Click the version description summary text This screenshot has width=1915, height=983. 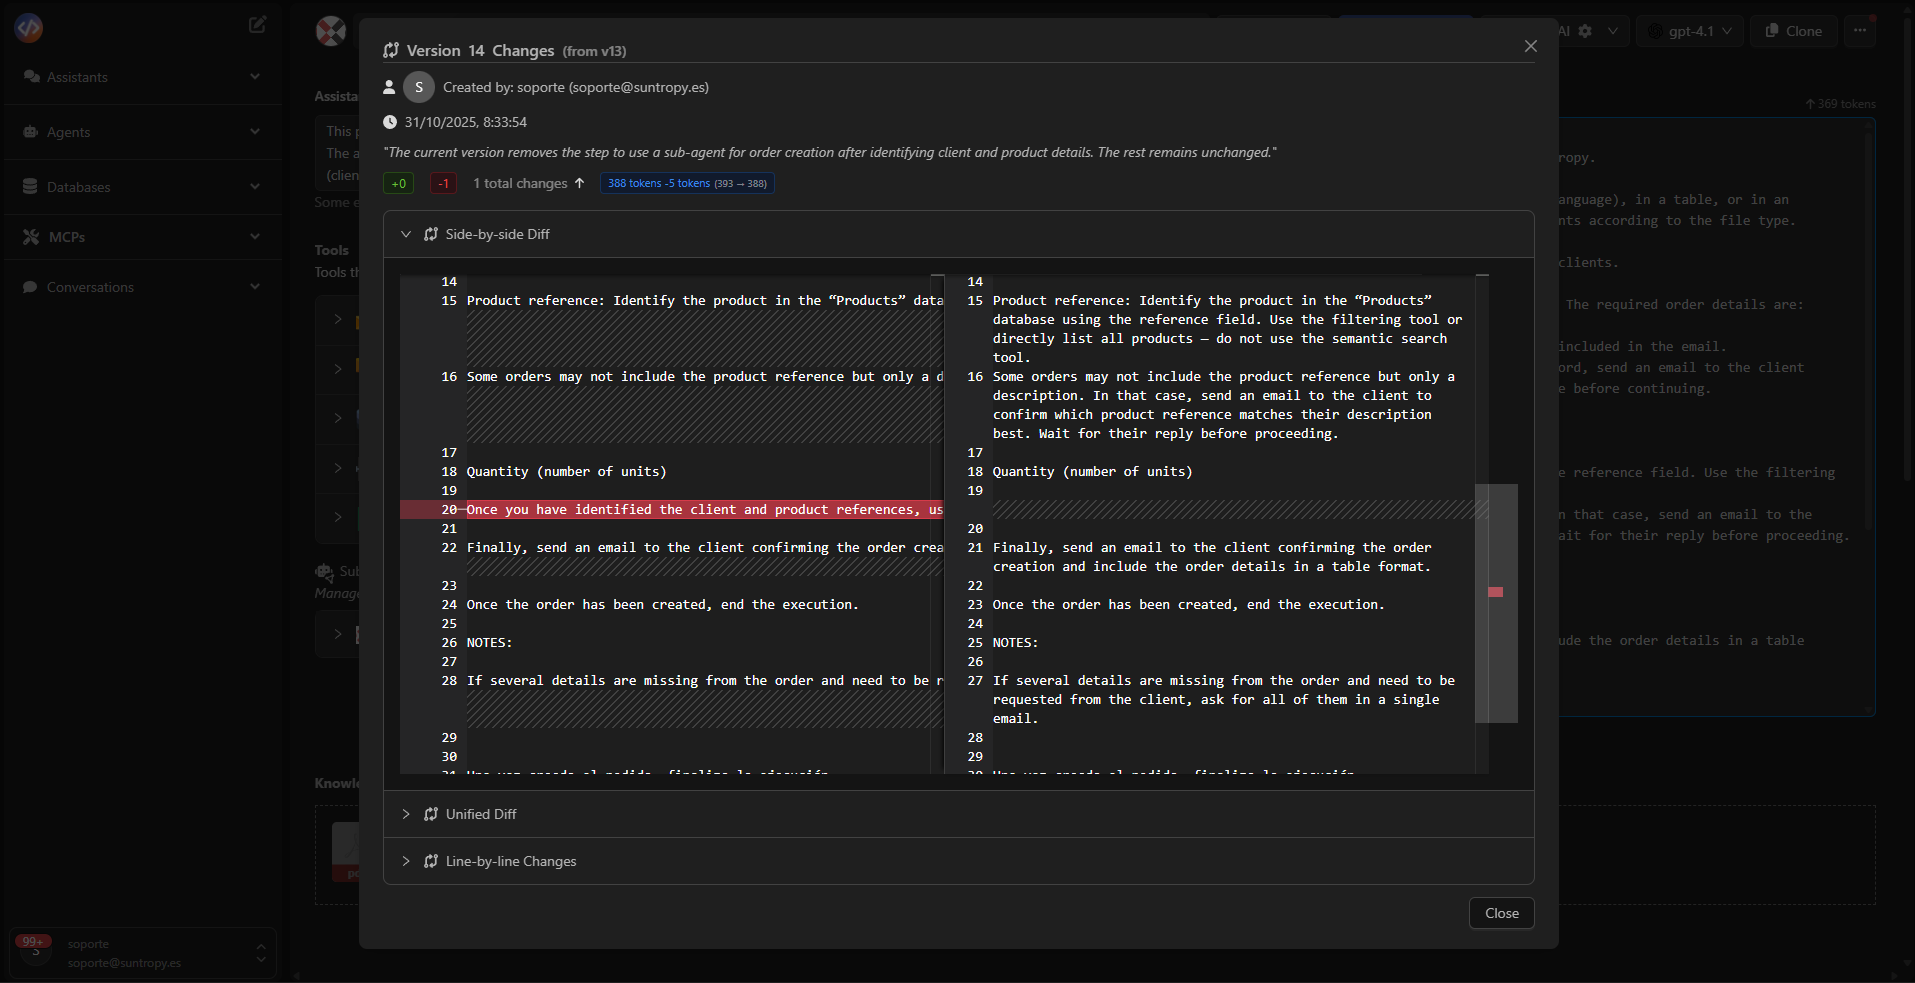tap(830, 152)
